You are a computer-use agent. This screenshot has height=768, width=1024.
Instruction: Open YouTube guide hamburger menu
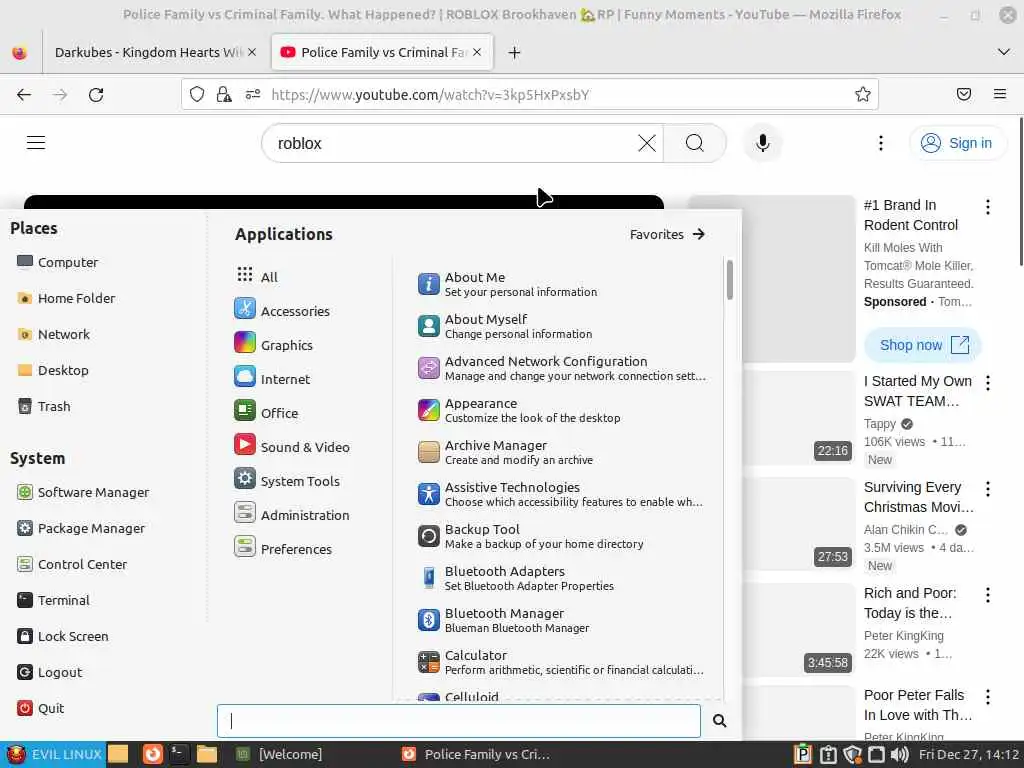[36, 142]
